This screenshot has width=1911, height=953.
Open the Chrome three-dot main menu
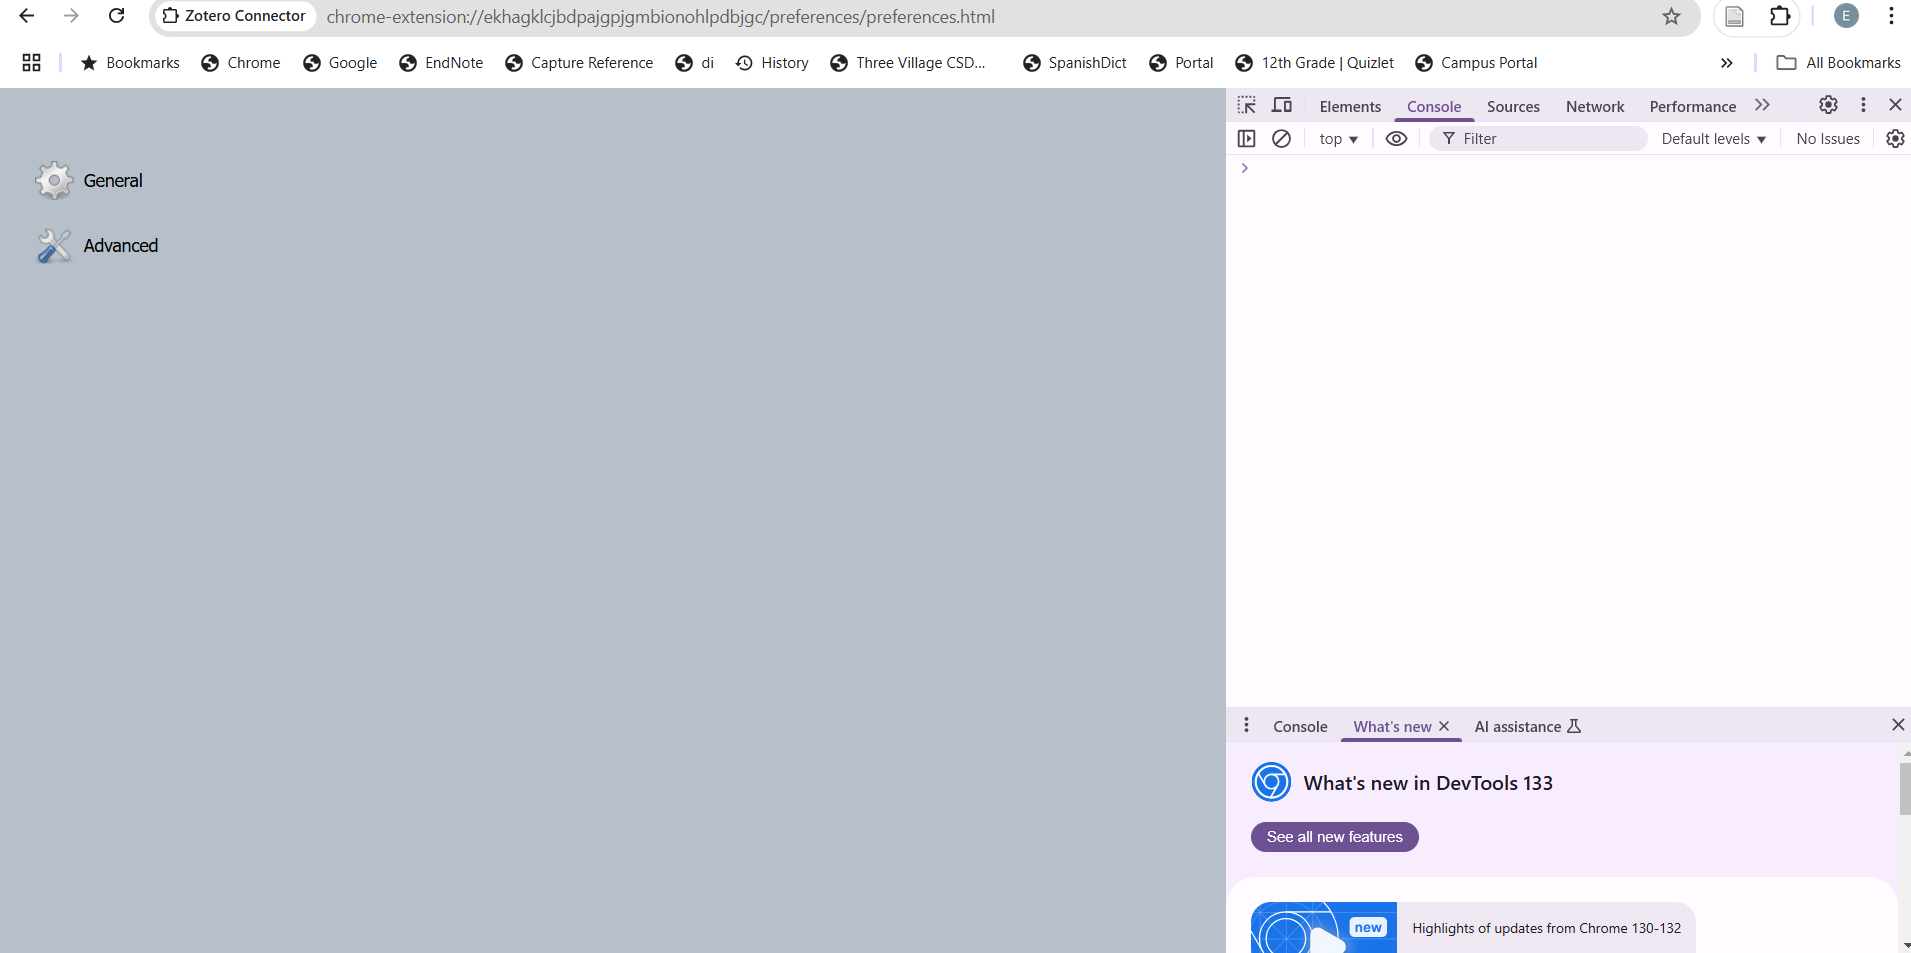pos(1891,16)
